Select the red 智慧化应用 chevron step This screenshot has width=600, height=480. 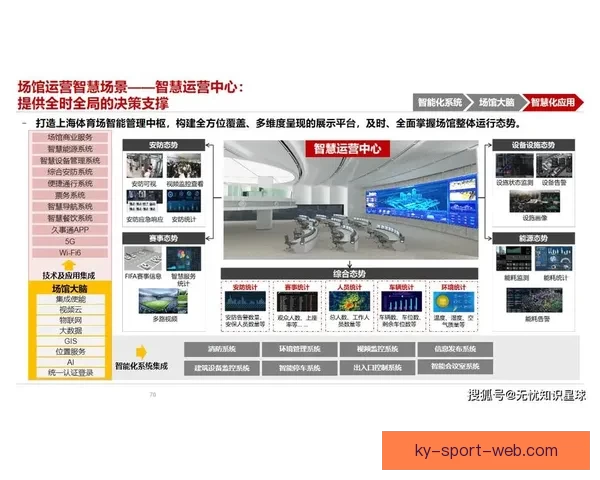point(553,103)
